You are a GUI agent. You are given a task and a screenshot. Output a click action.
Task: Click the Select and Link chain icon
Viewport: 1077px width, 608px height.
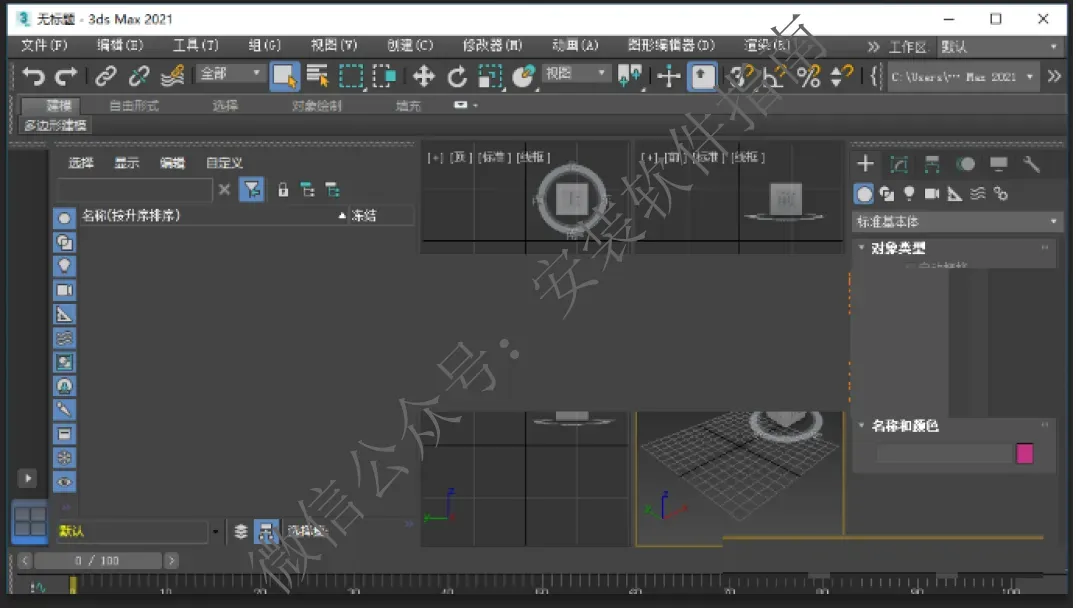click(105, 76)
